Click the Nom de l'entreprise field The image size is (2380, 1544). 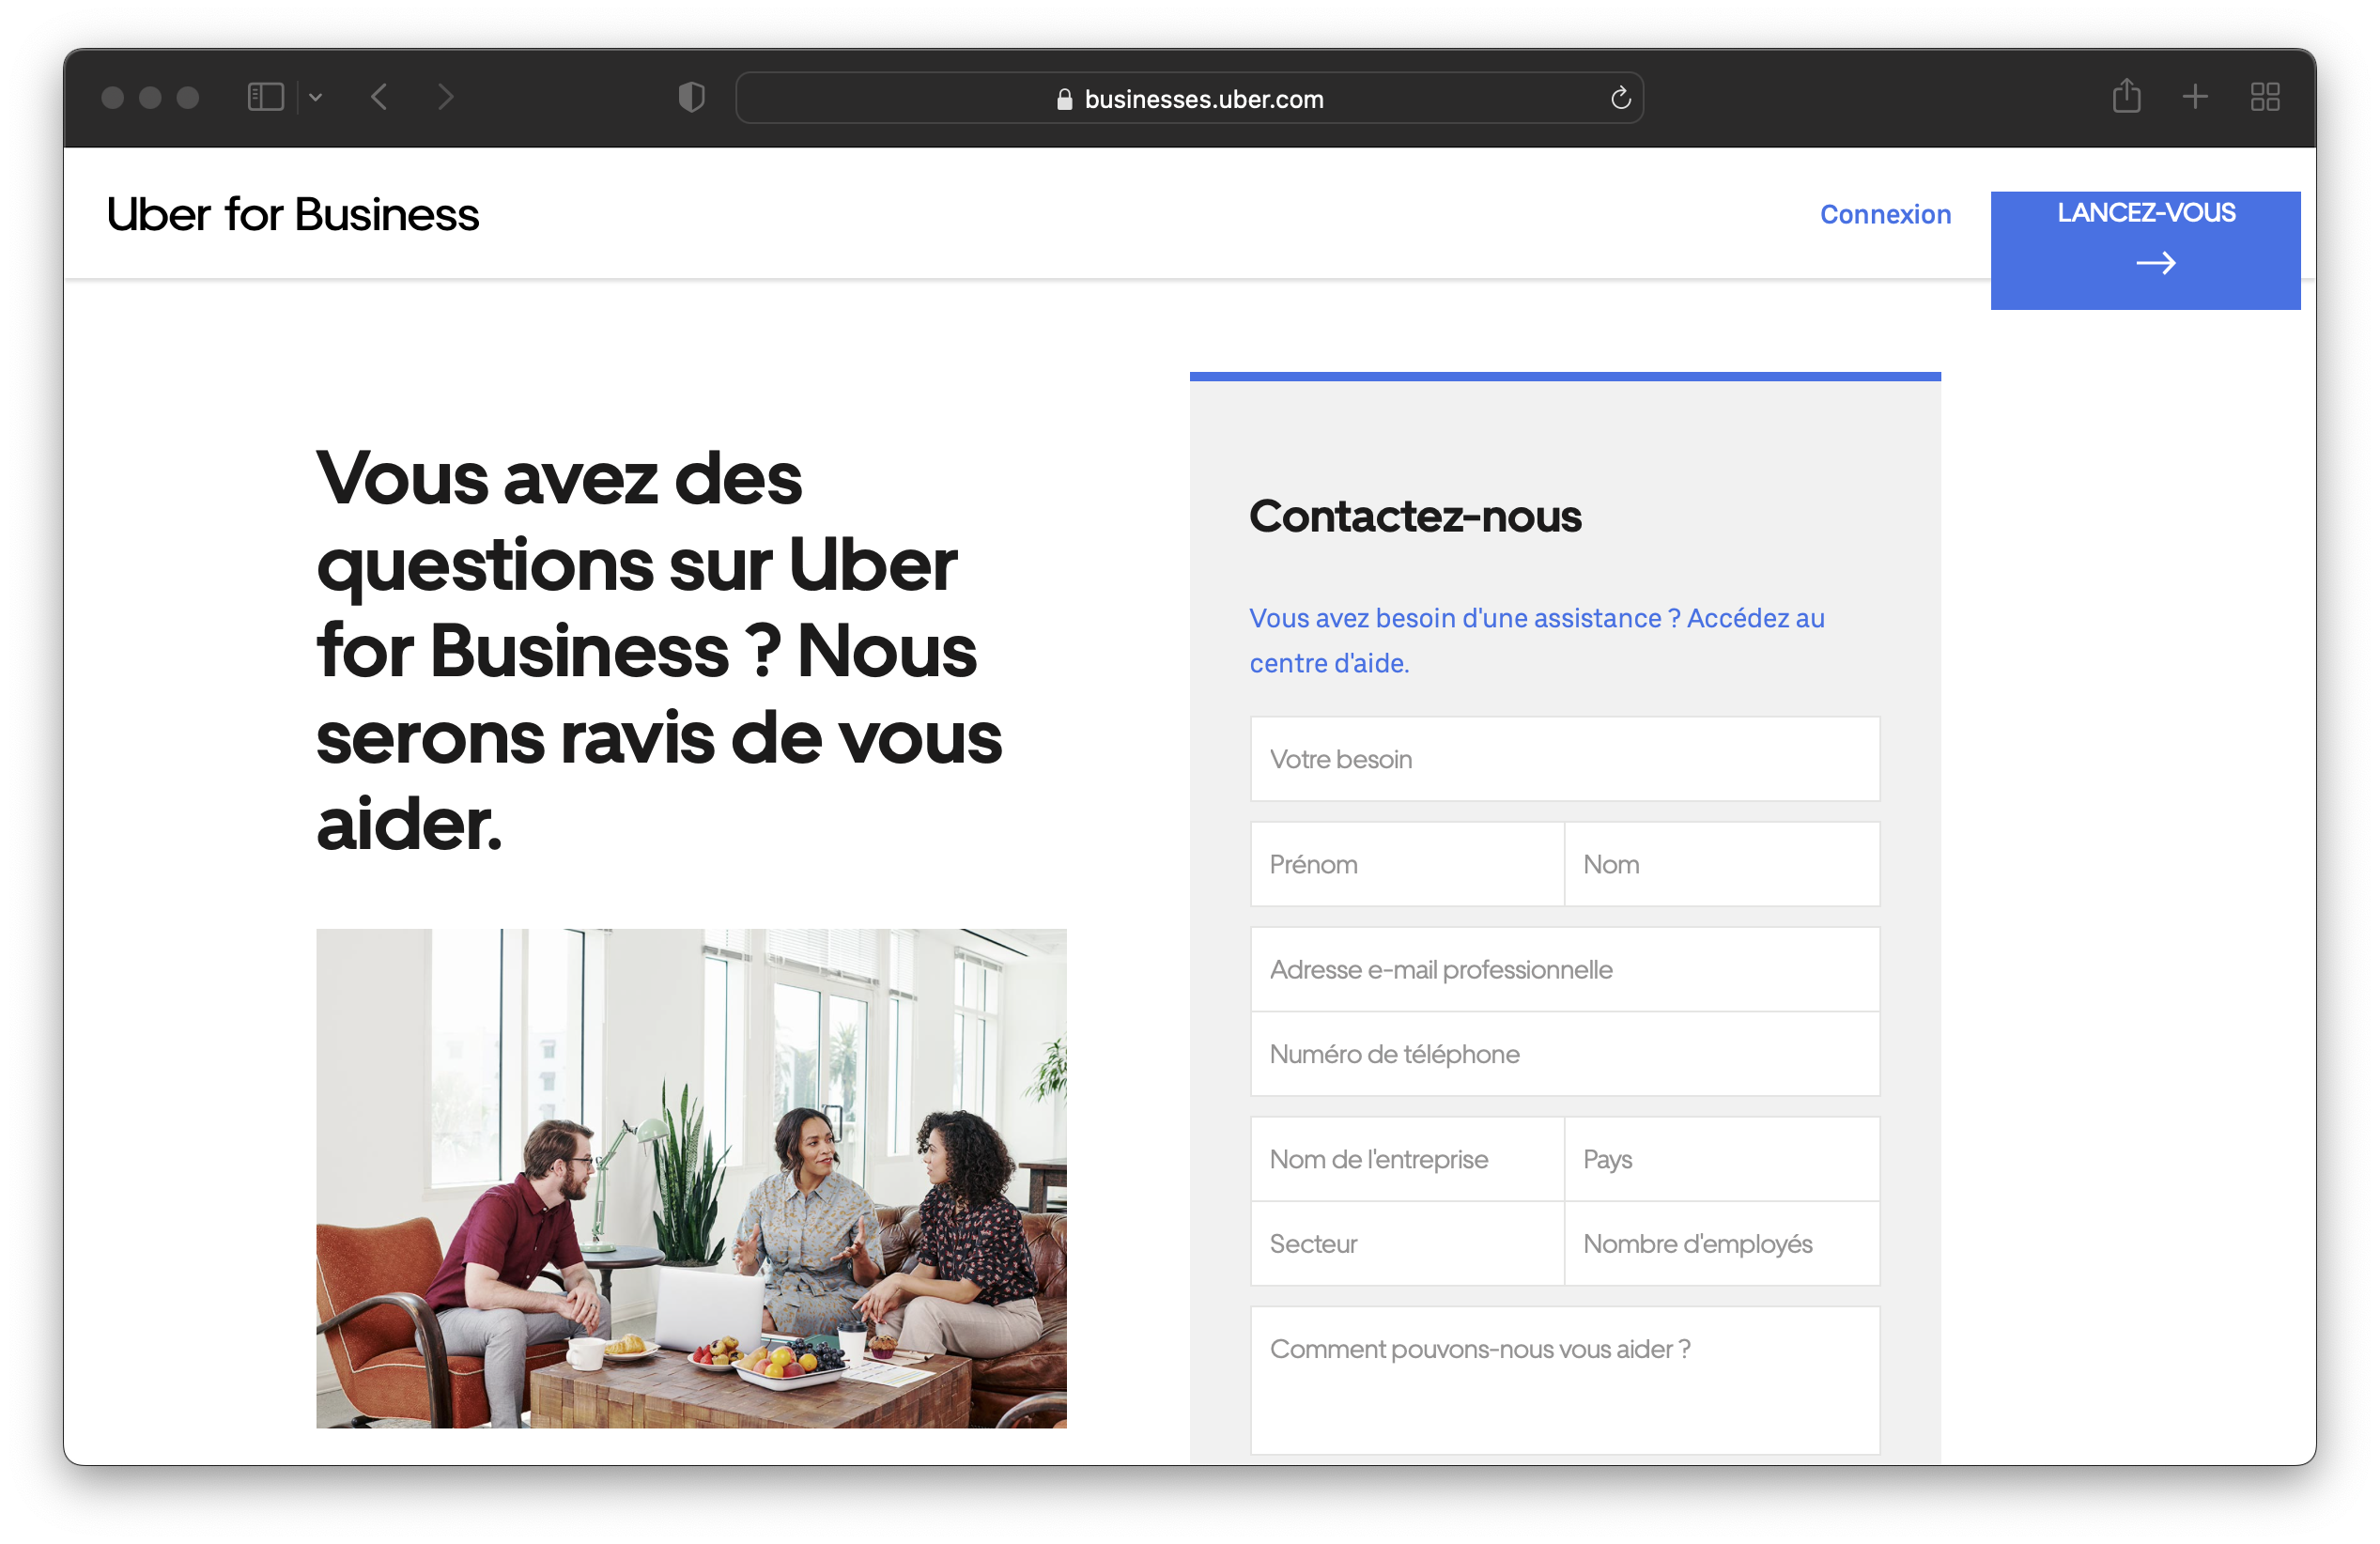click(x=1407, y=1159)
